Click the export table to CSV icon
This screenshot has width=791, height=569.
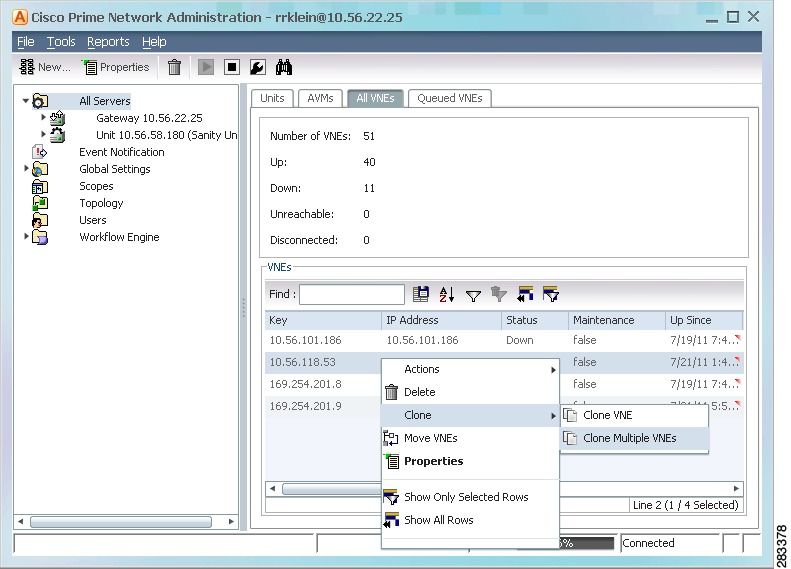point(421,294)
